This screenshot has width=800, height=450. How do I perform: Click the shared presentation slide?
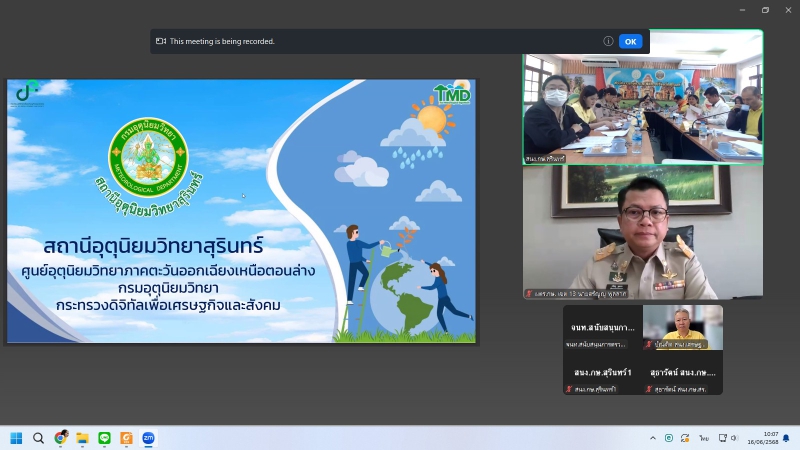click(x=241, y=211)
